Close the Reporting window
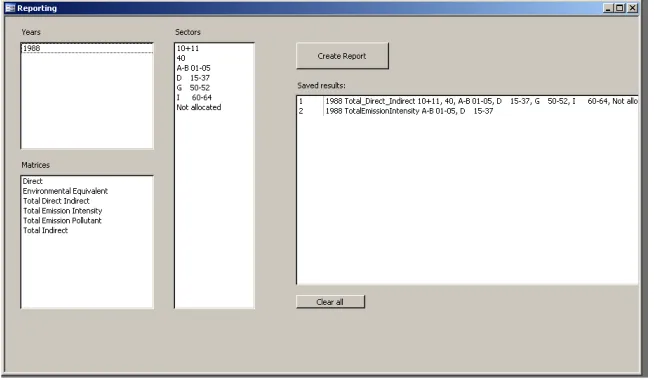This screenshot has width=654, height=380. 633,8
